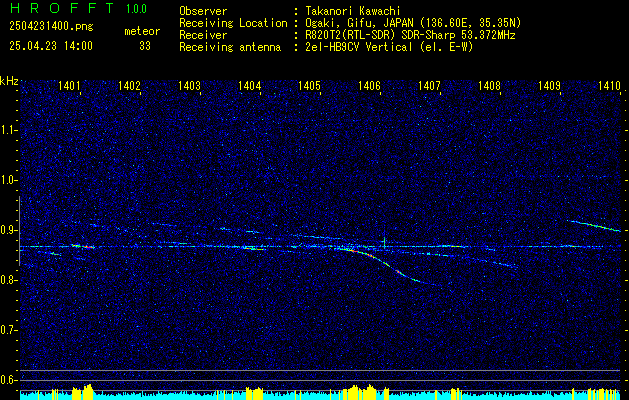
Task: Click the gray vertical range bar on left axis
Action: 19,231
